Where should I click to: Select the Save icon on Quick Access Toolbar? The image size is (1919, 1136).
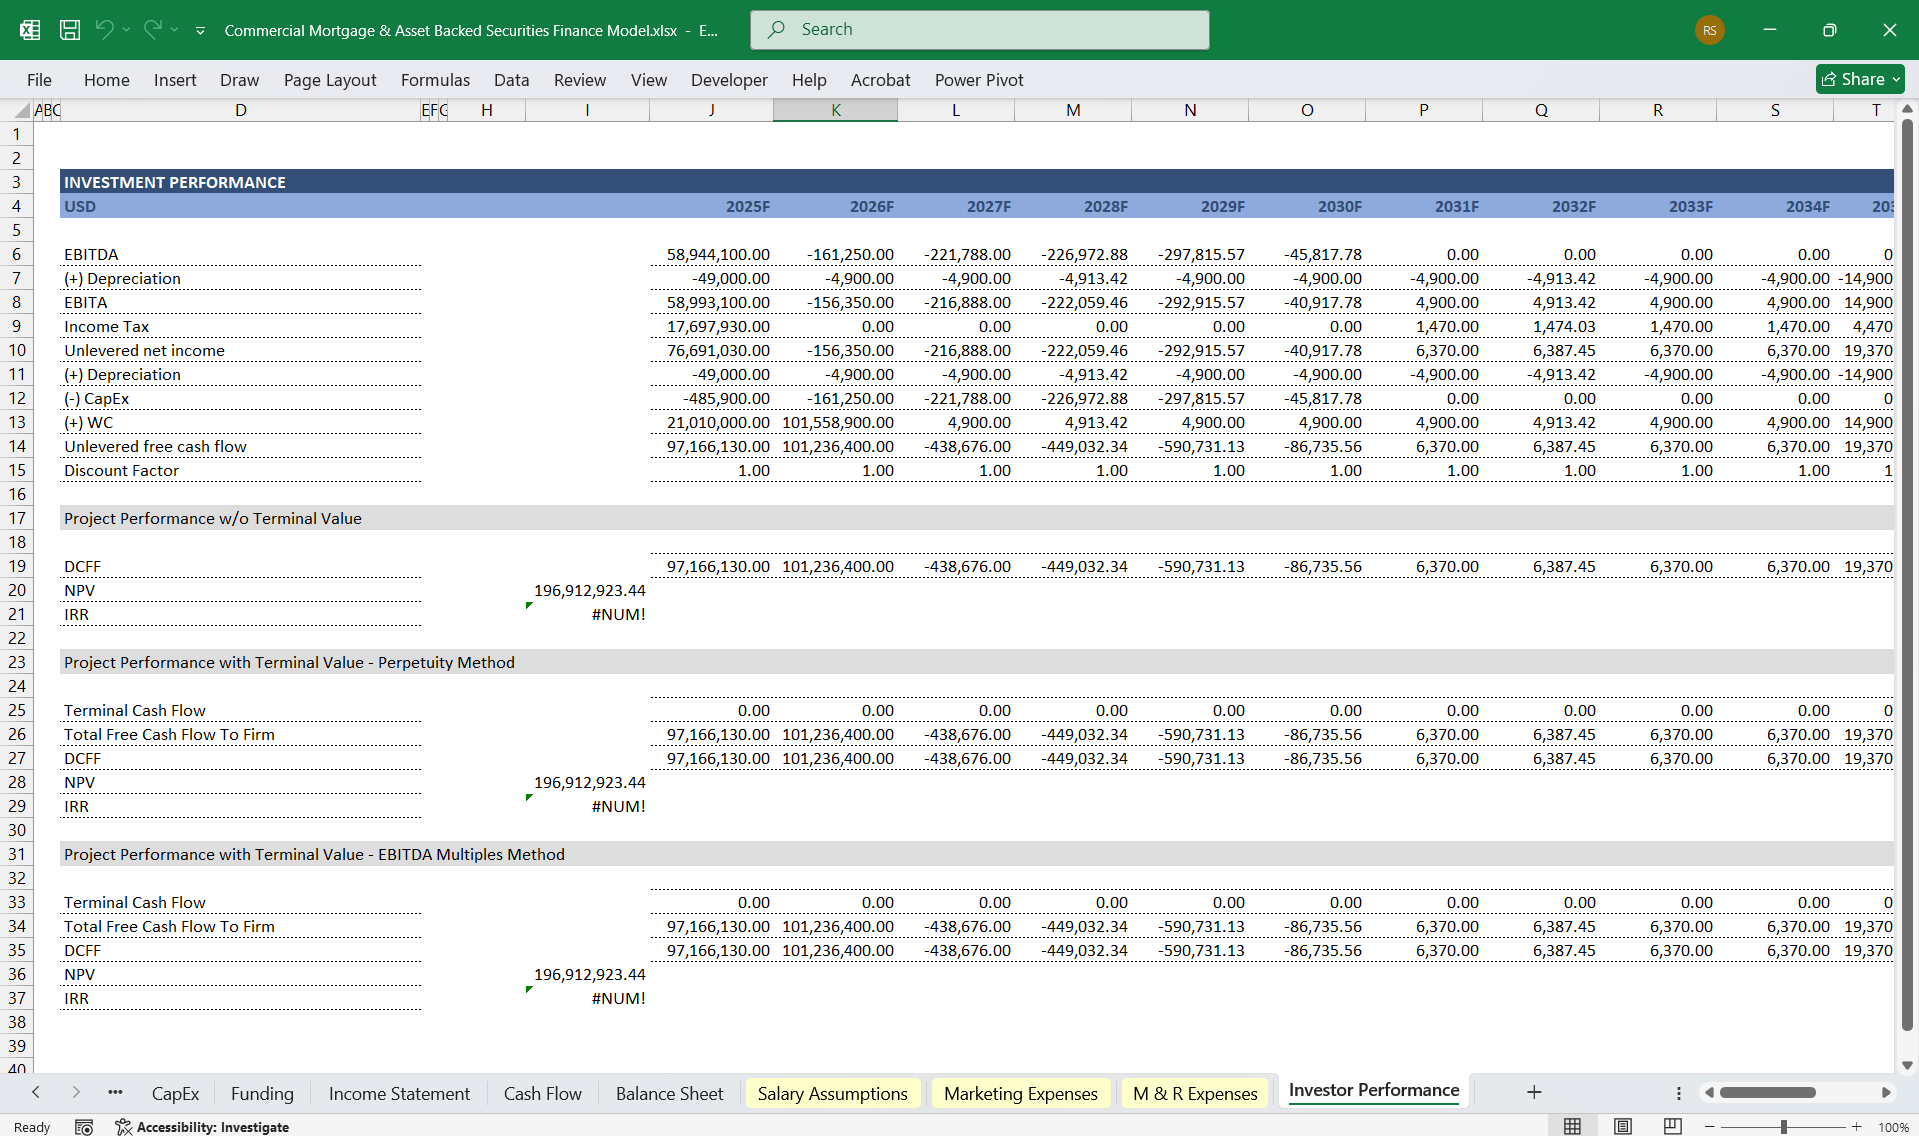click(x=70, y=30)
